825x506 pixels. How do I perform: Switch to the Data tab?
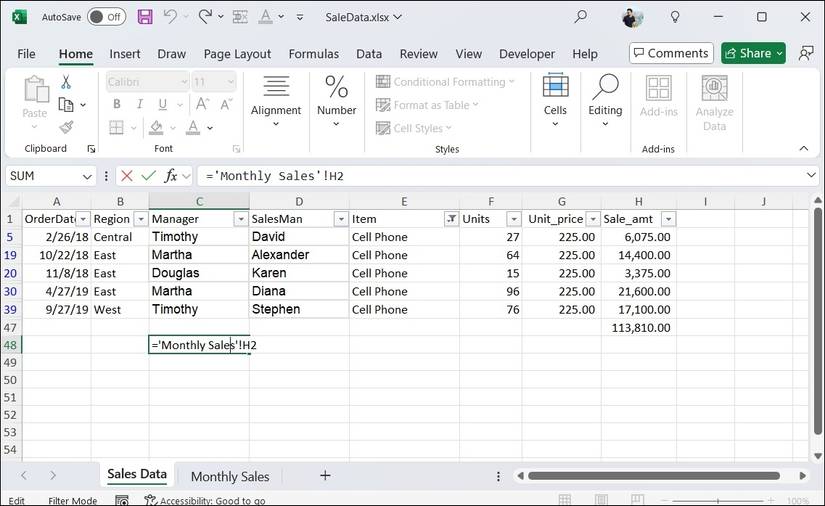click(x=369, y=54)
